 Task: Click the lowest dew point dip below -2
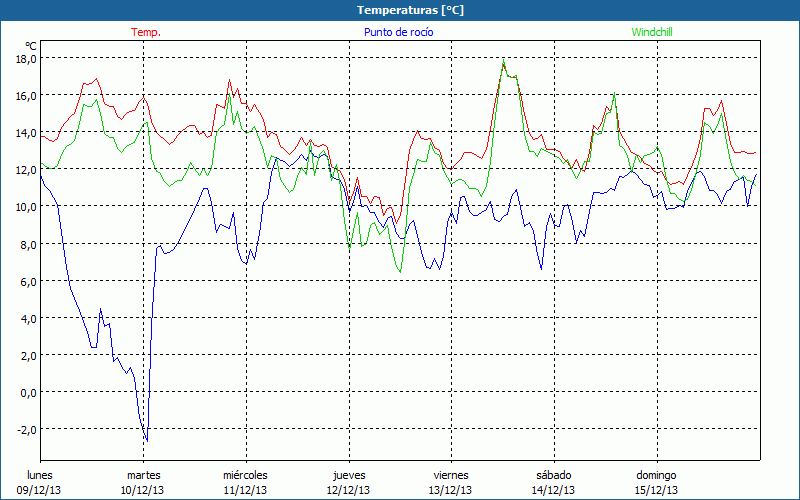(x=146, y=440)
